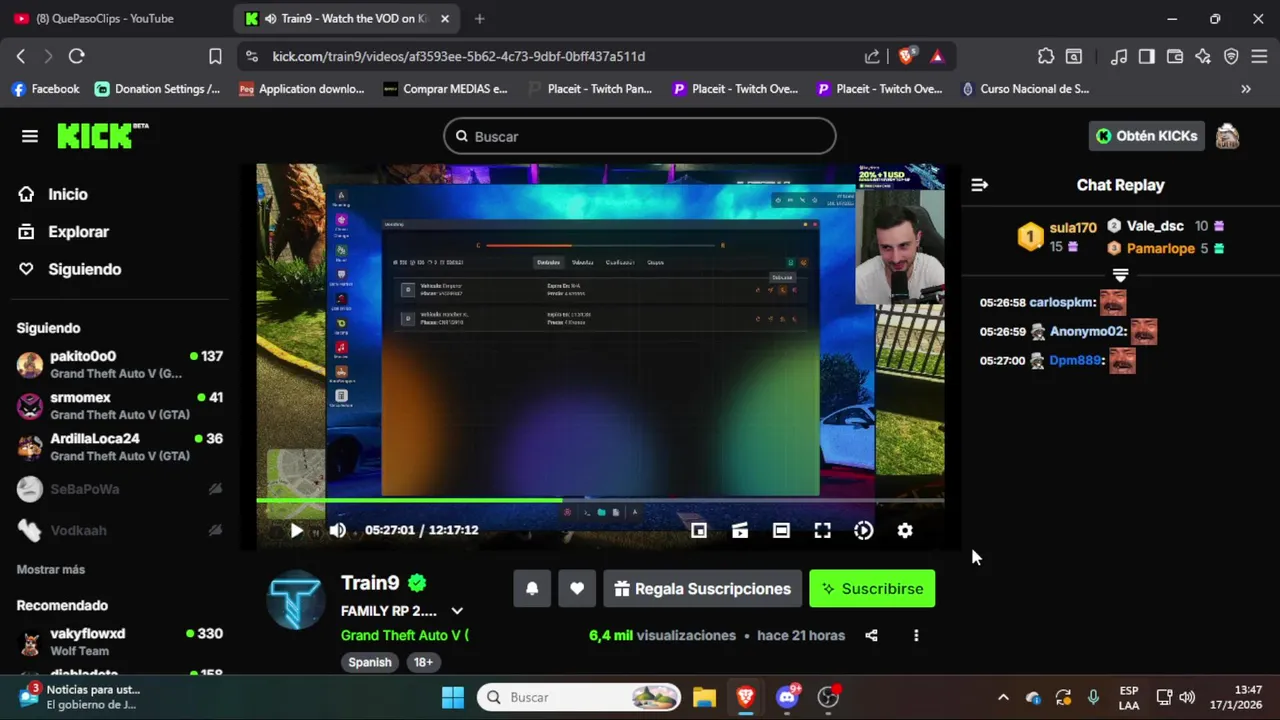Click Regala Suscripciones button

[703, 589]
